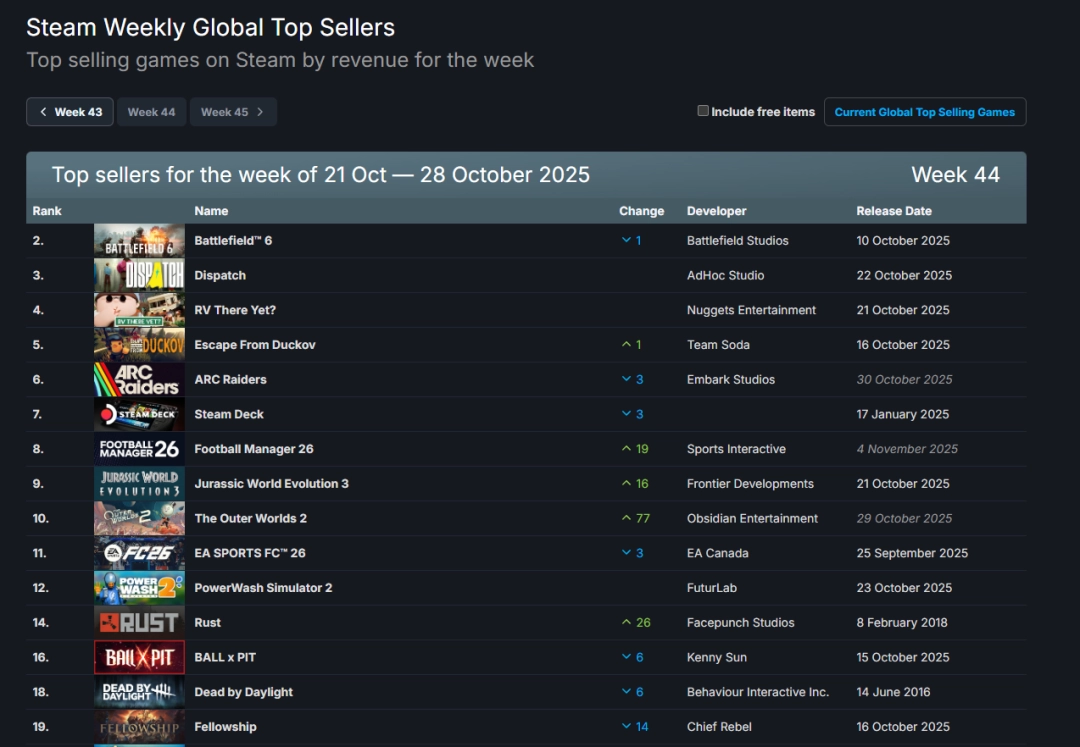
Task: Open the Steam Deck entry
Action: coord(229,414)
